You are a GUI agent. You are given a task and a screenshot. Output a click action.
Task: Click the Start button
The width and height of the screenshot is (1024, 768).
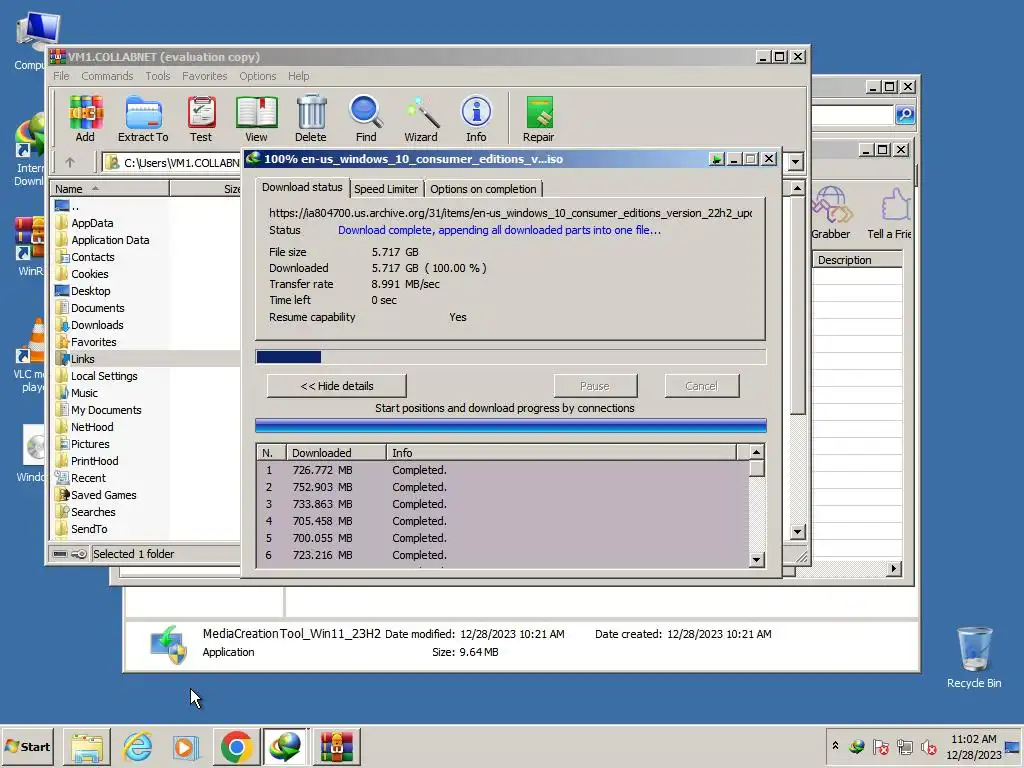point(27,746)
